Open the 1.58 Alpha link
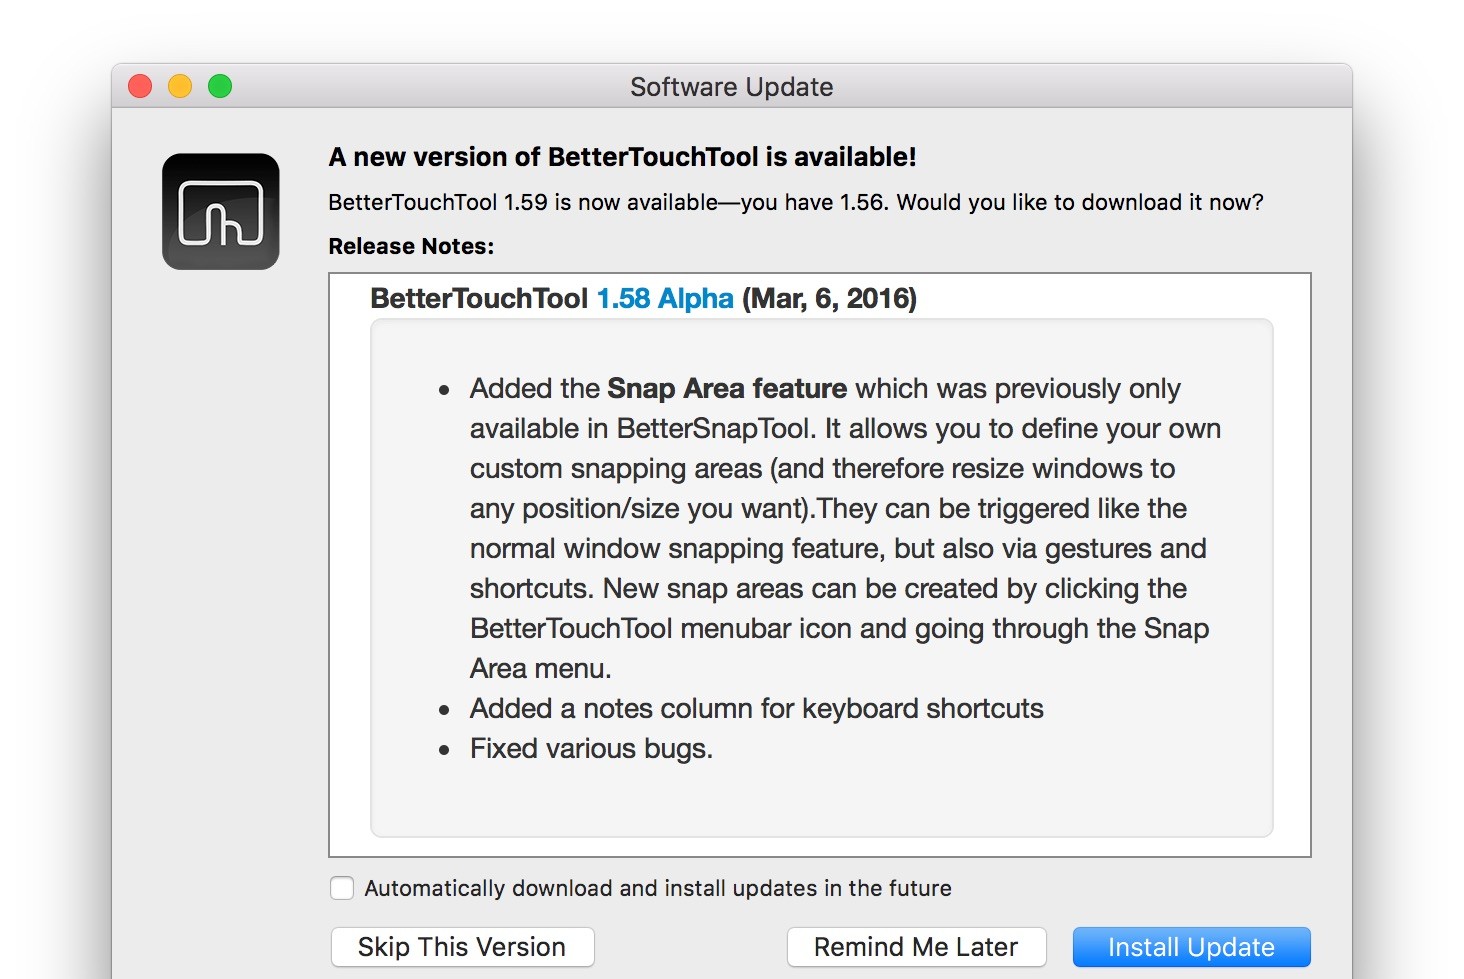 point(665,299)
